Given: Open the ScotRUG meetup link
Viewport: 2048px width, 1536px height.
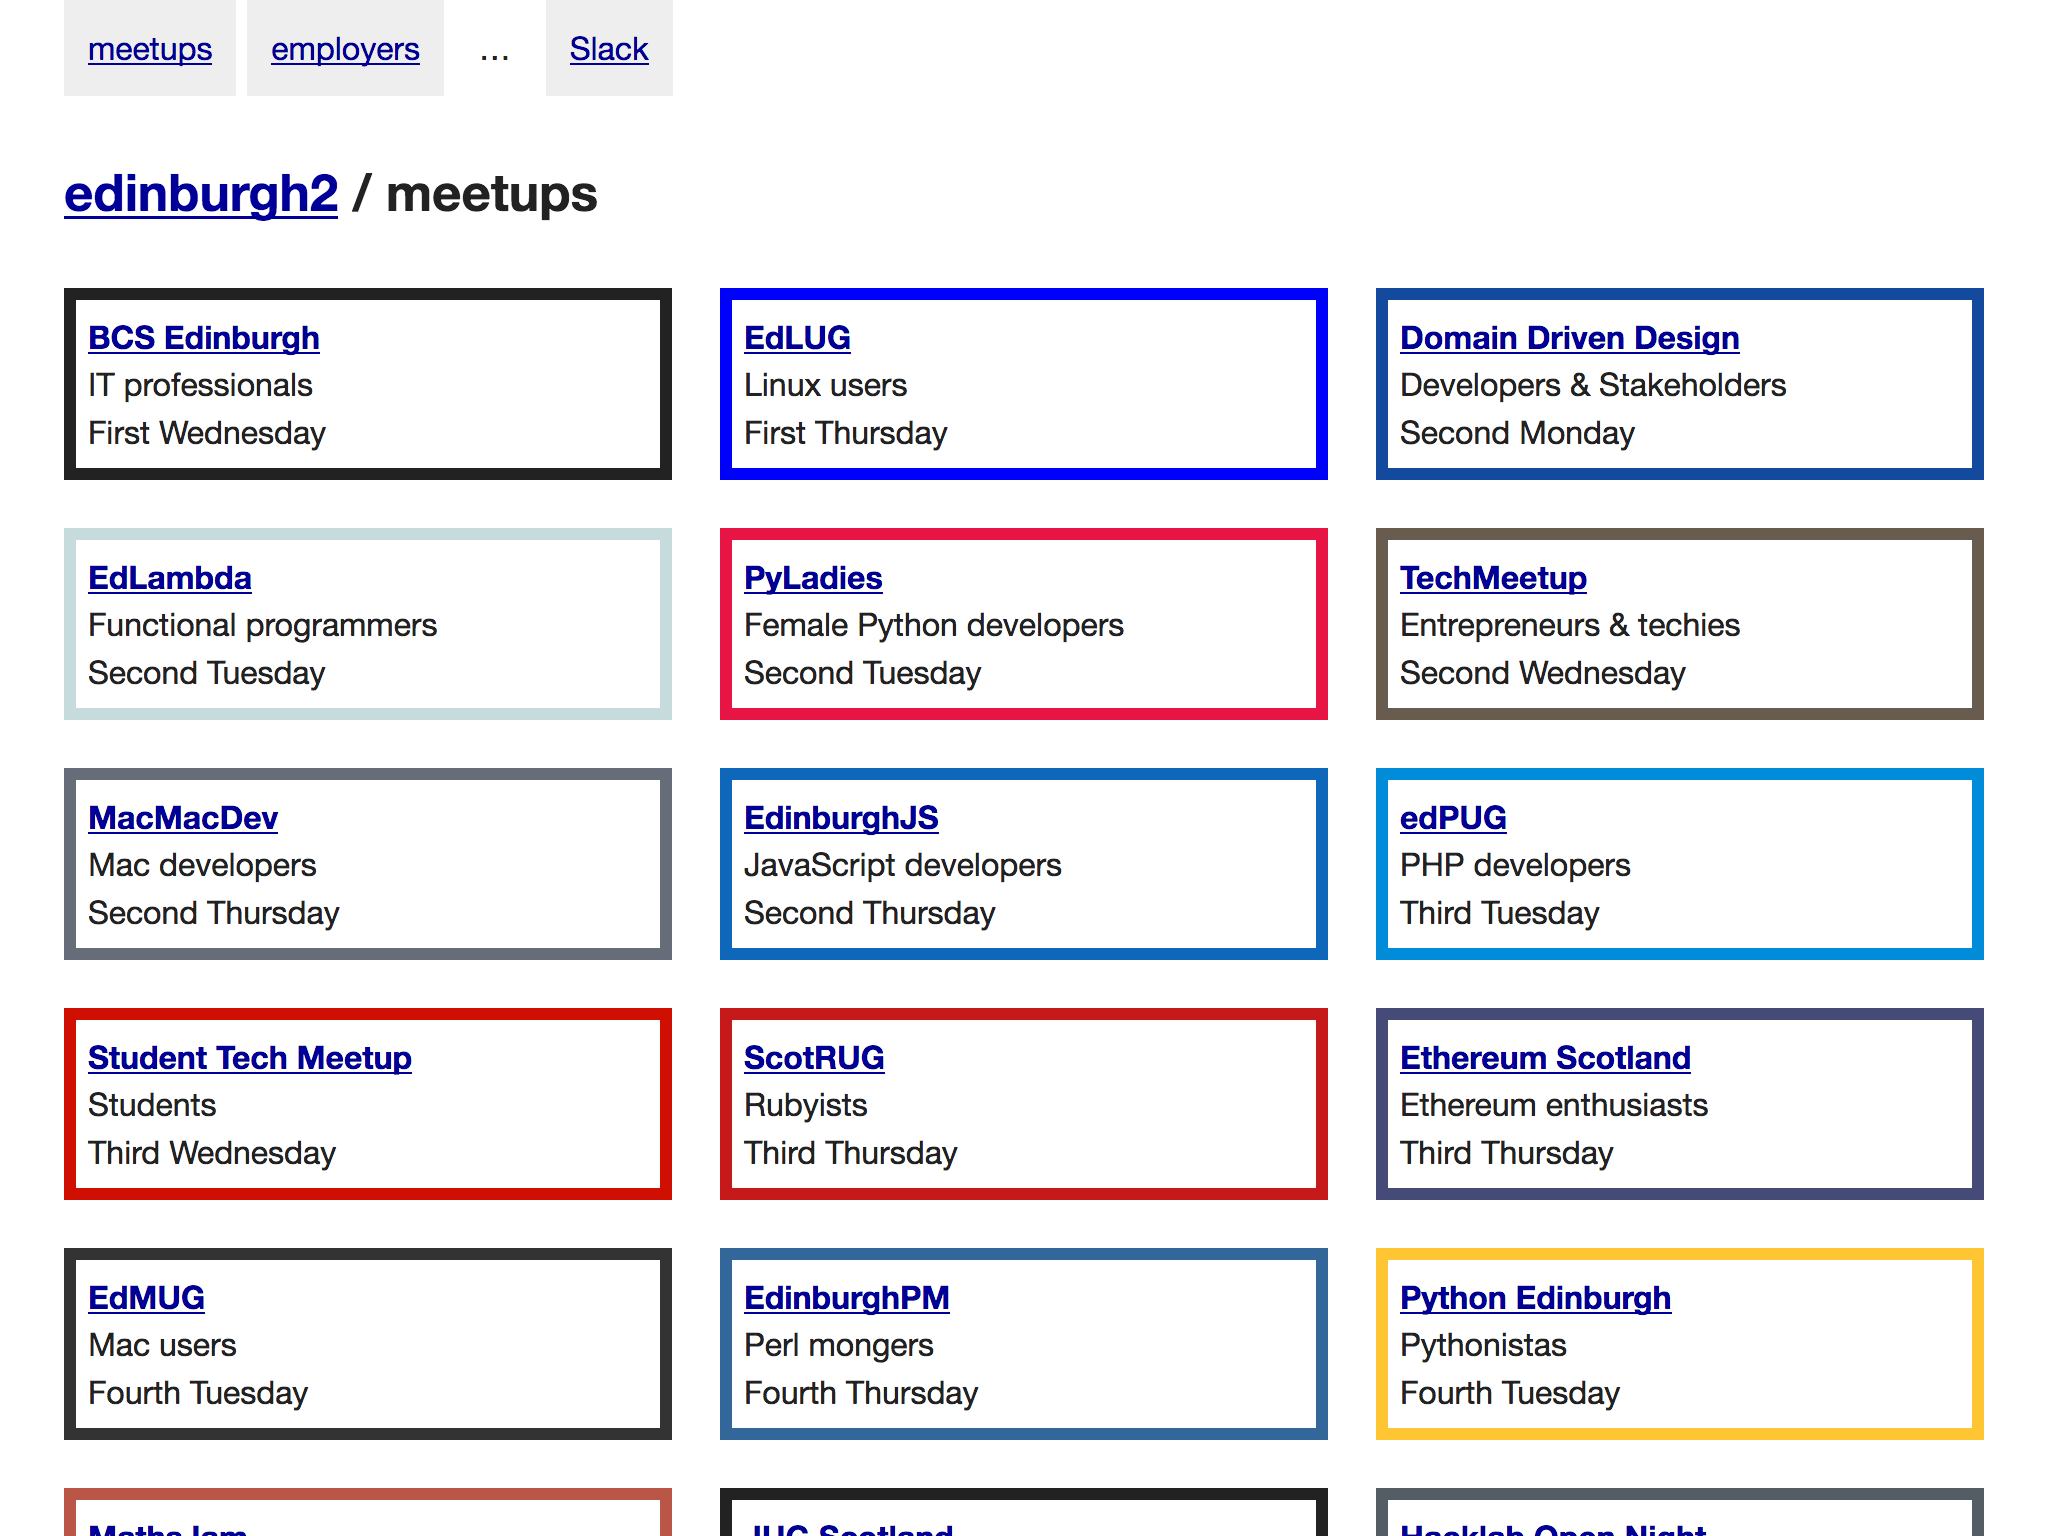Looking at the screenshot, I should 814,1058.
